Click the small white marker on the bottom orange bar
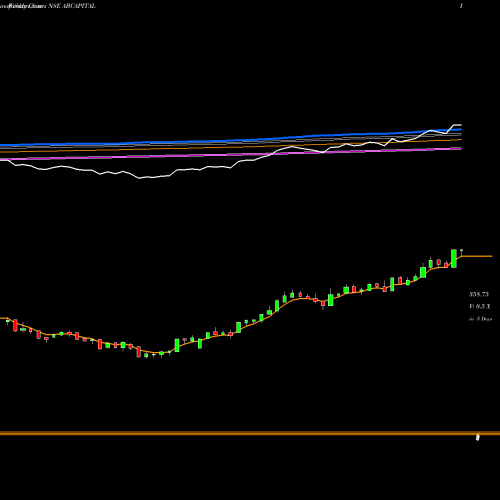Viewport: 500px width, 500px height. point(477,437)
